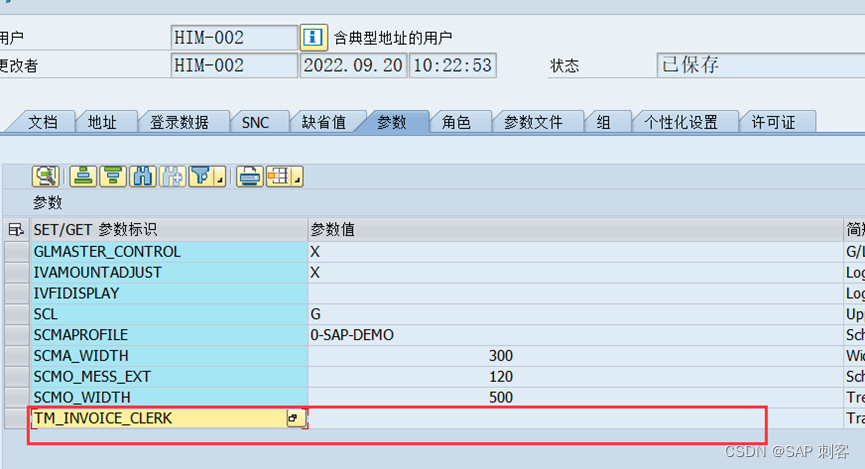Click the status field 已保存
865x469 pixels.
(761, 65)
